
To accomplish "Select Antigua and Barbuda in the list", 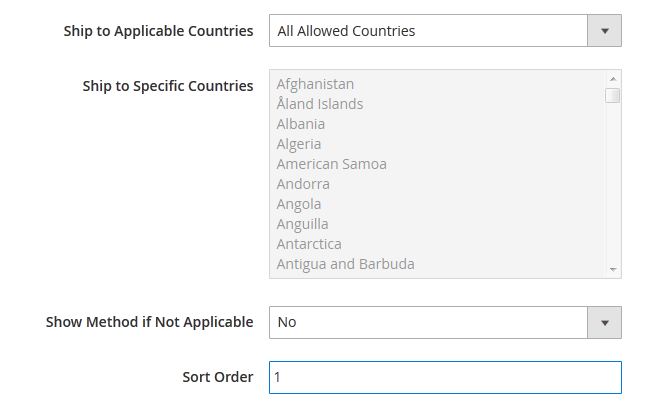I will (345, 264).
